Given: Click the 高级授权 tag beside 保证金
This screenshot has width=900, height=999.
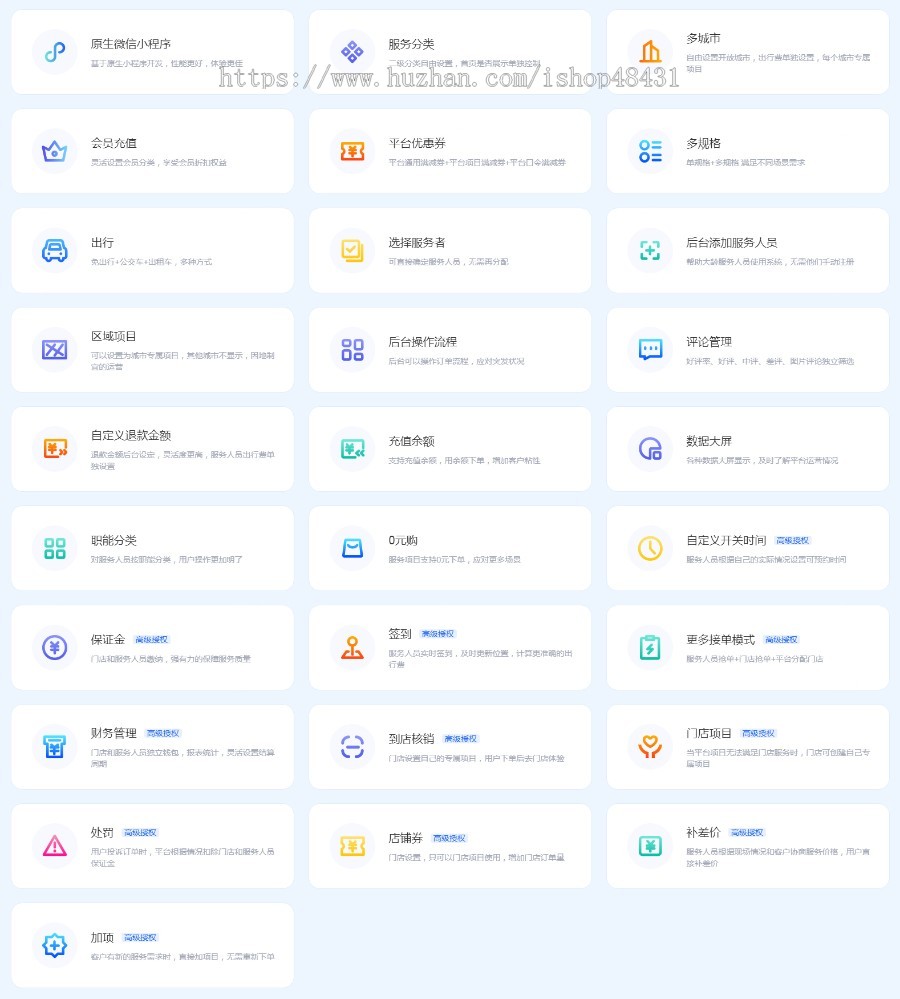Looking at the screenshot, I should (152, 640).
